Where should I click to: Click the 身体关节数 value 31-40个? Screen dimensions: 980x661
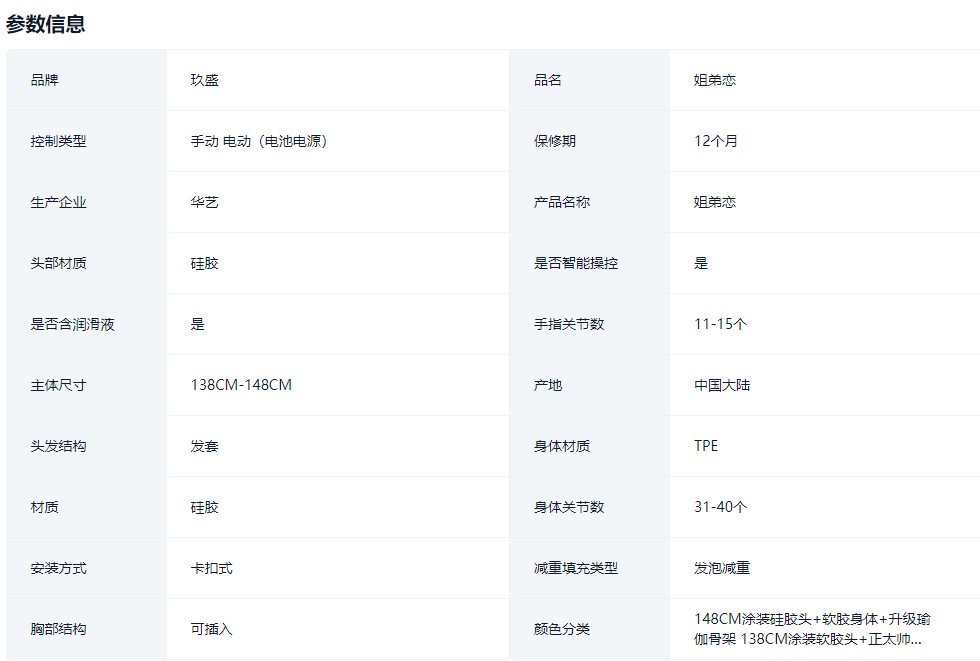[721, 507]
